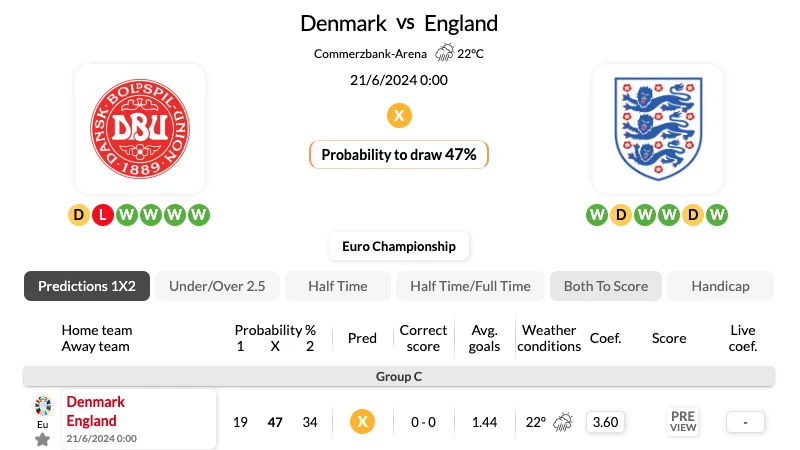
Task: Click the Euro tournament logo icon
Action: click(43, 406)
